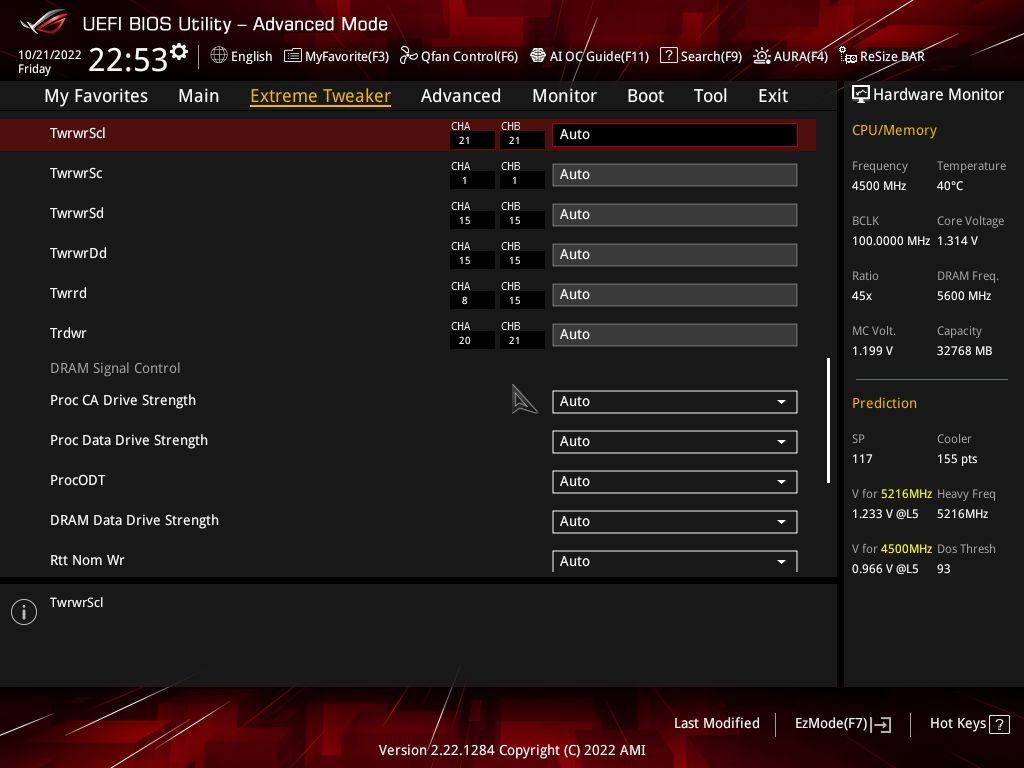
Task: Click the language globe icon
Action: coord(219,56)
